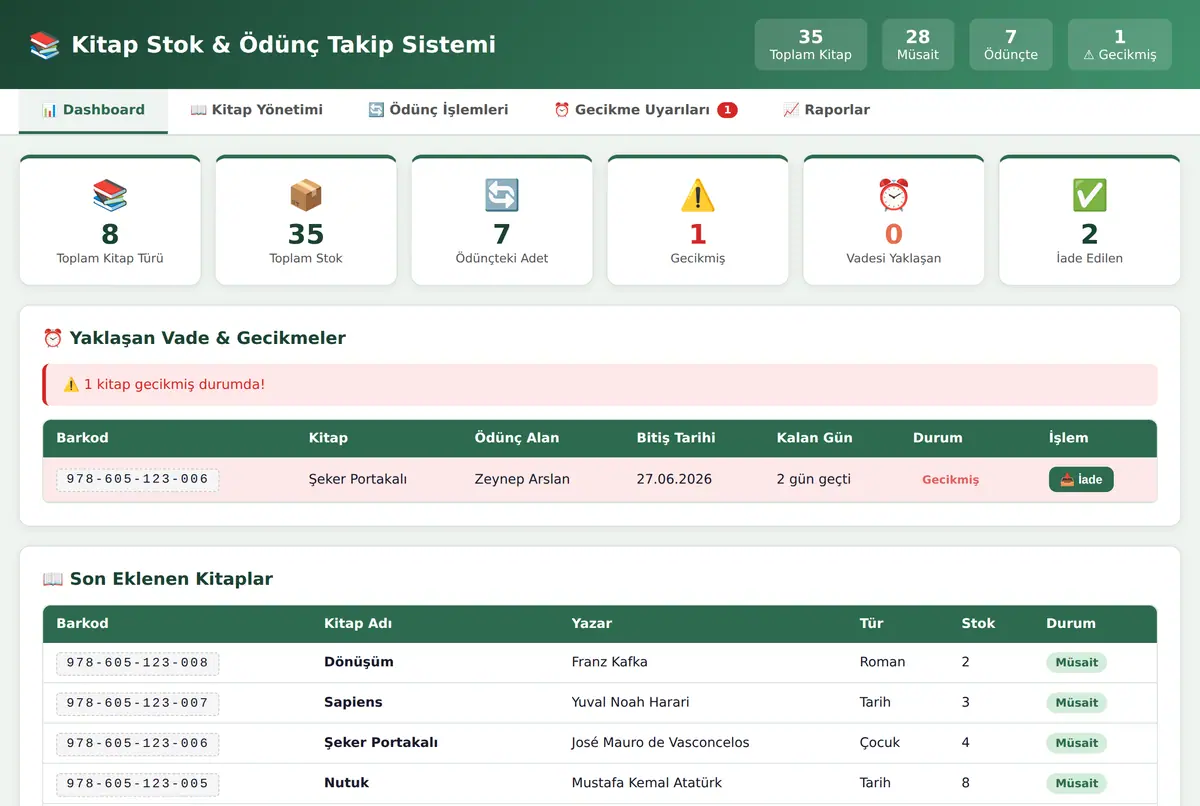
Task: Click the book title Dönüşüm
Action: [x=359, y=662]
